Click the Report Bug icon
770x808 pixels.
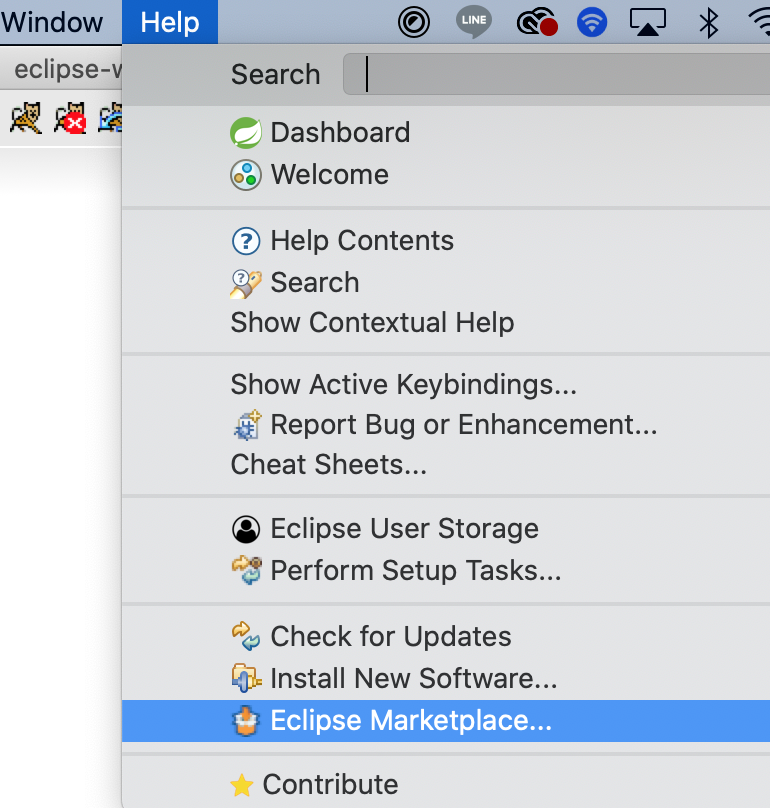pos(247,426)
